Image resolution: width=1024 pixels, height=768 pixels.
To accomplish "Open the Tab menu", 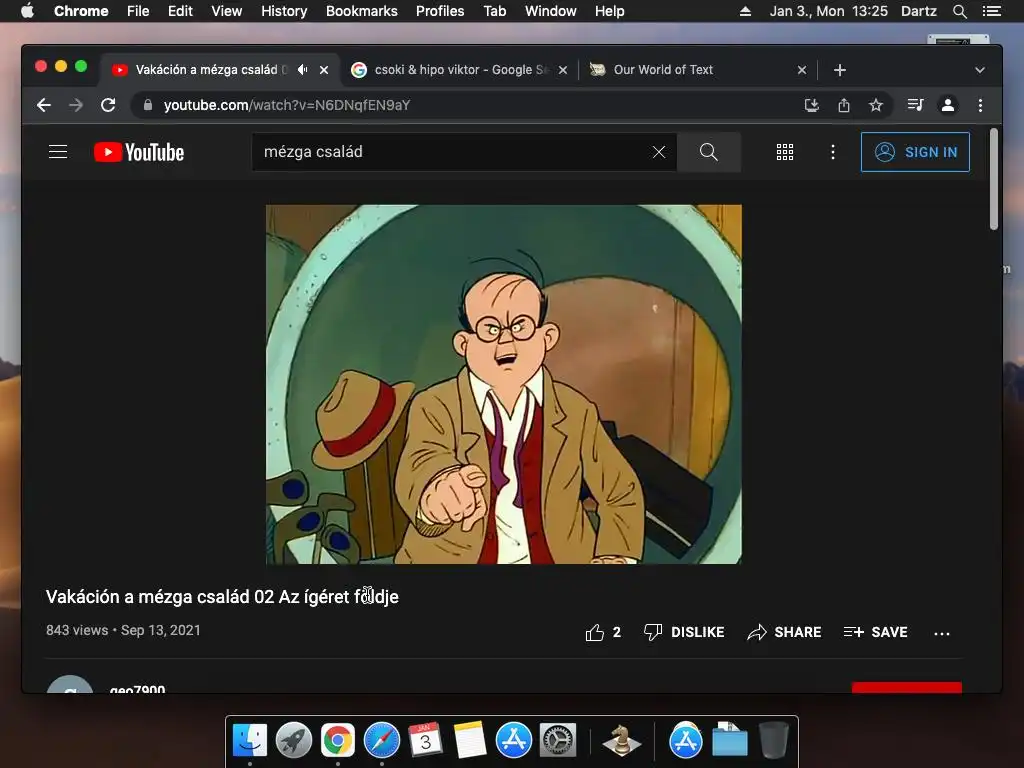I will point(495,11).
